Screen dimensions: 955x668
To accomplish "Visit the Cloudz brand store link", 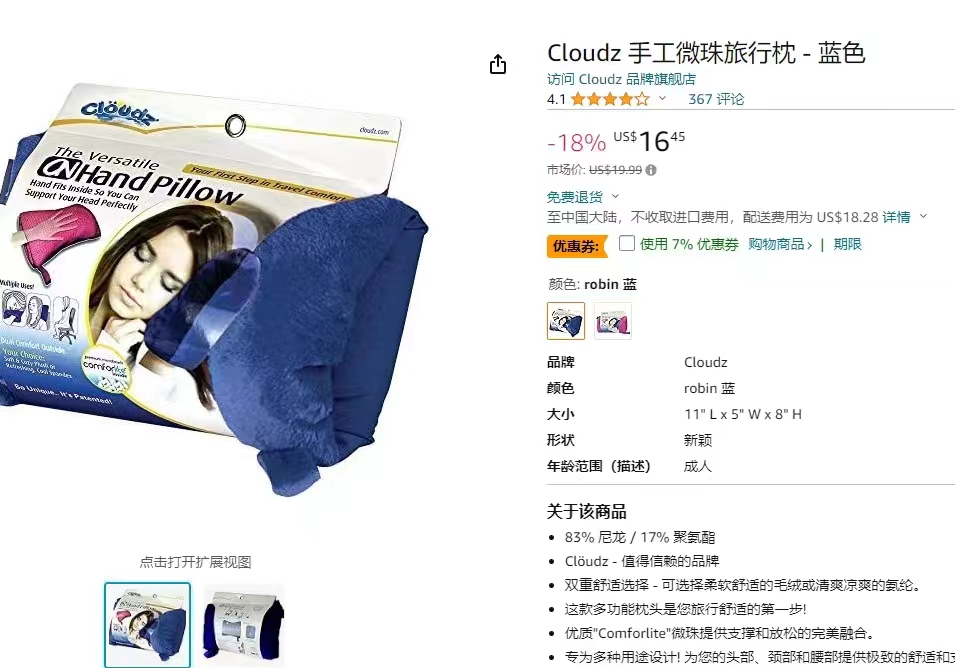I will coord(621,79).
